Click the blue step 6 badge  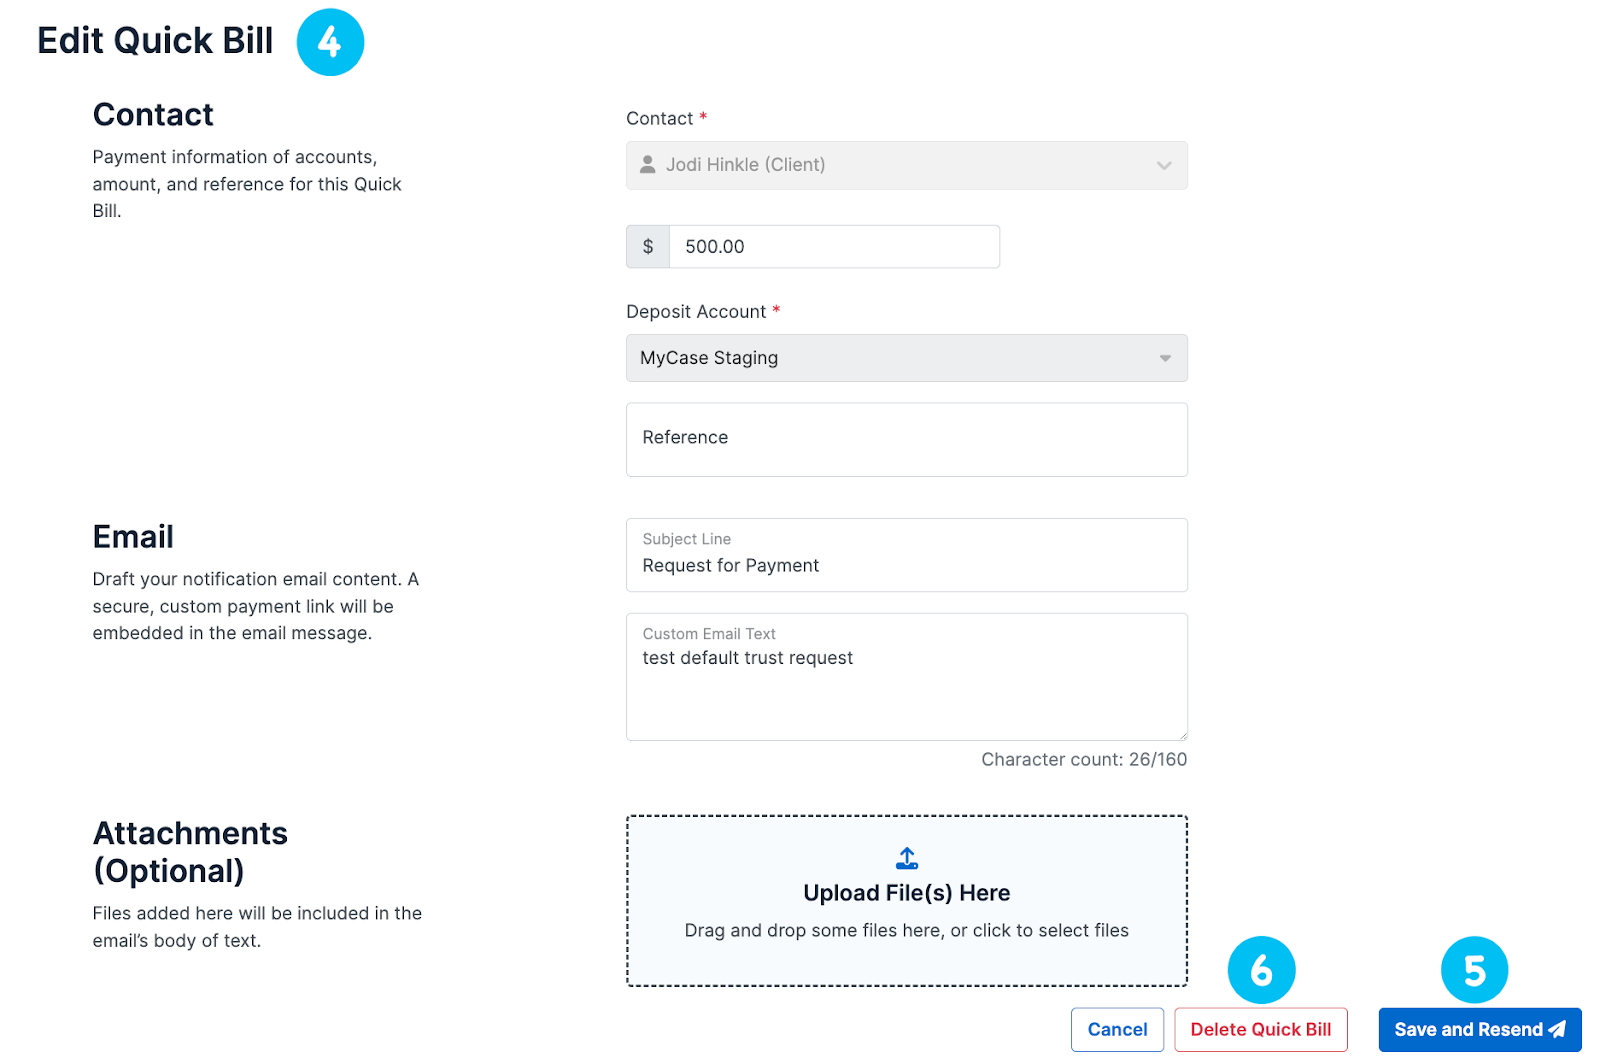[1261, 970]
